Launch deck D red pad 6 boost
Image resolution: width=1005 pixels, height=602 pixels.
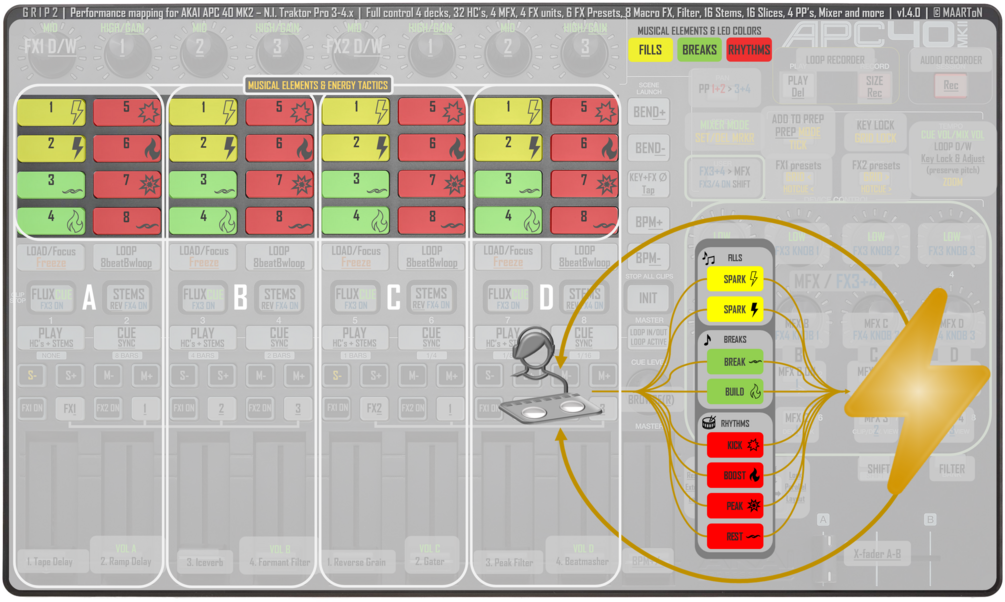click(584, 148)
